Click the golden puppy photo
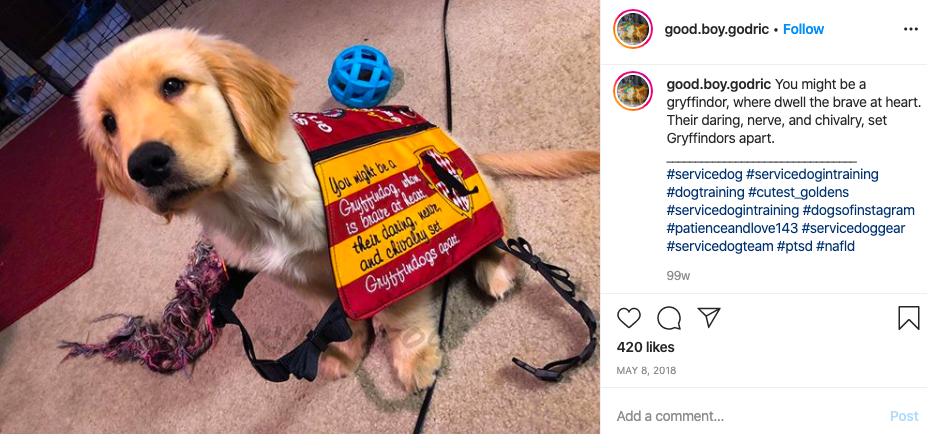 [300, 217]
